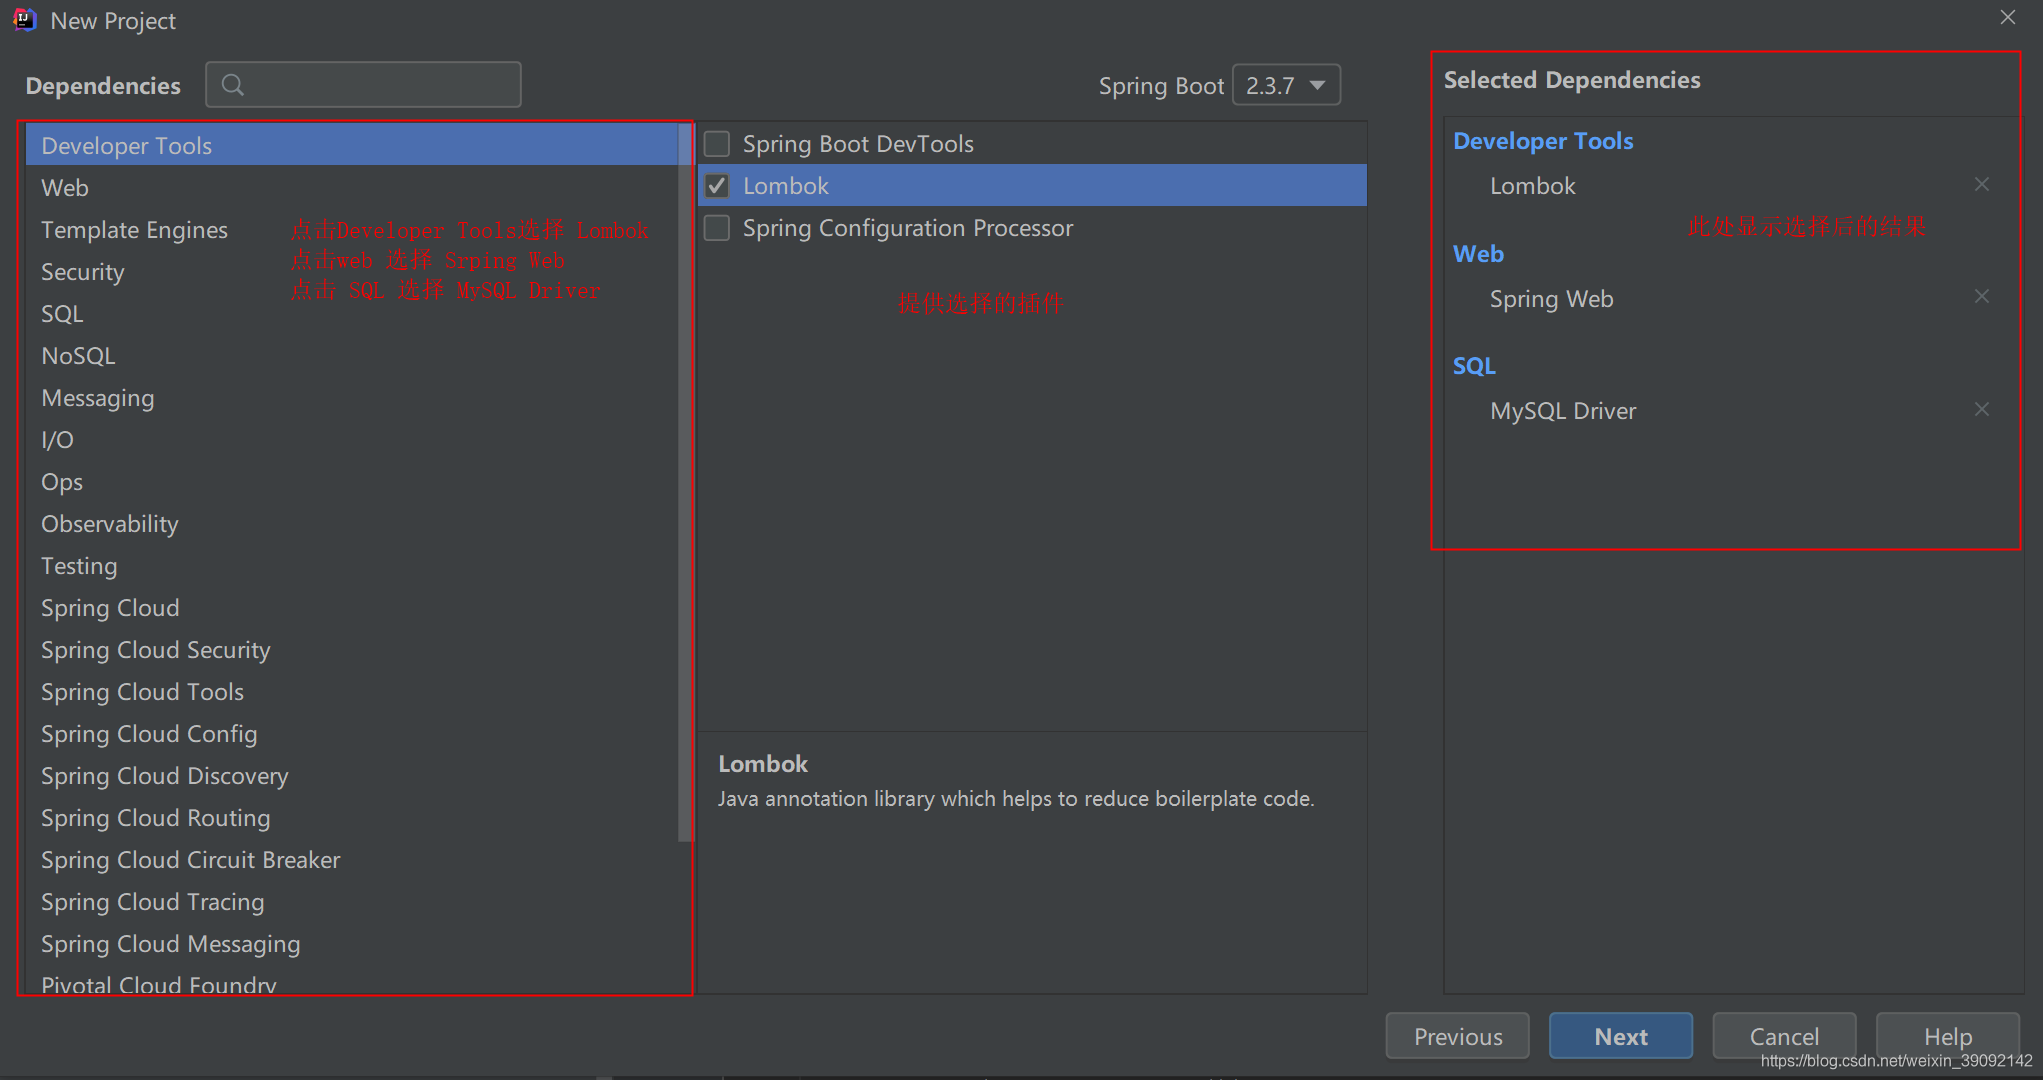Enable Spring Boot DevTools
2043x1080 pixels.
click(716, 143)
